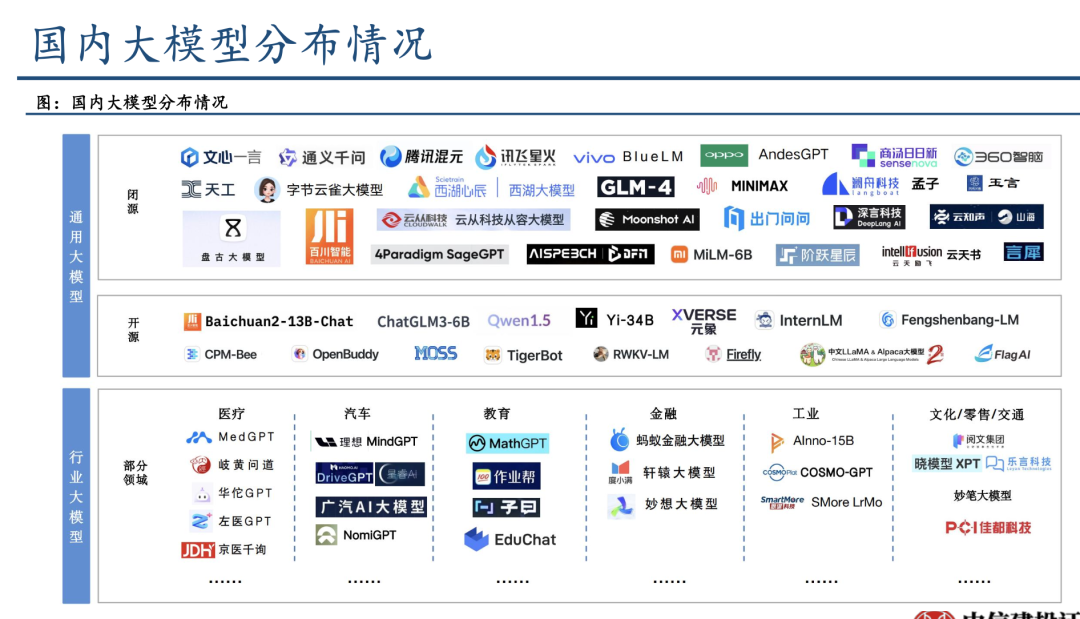The height and width of the screenshot is (619, 1080).
Task: Click the 作业帮 logo
Action: click(x=506, y=476)
